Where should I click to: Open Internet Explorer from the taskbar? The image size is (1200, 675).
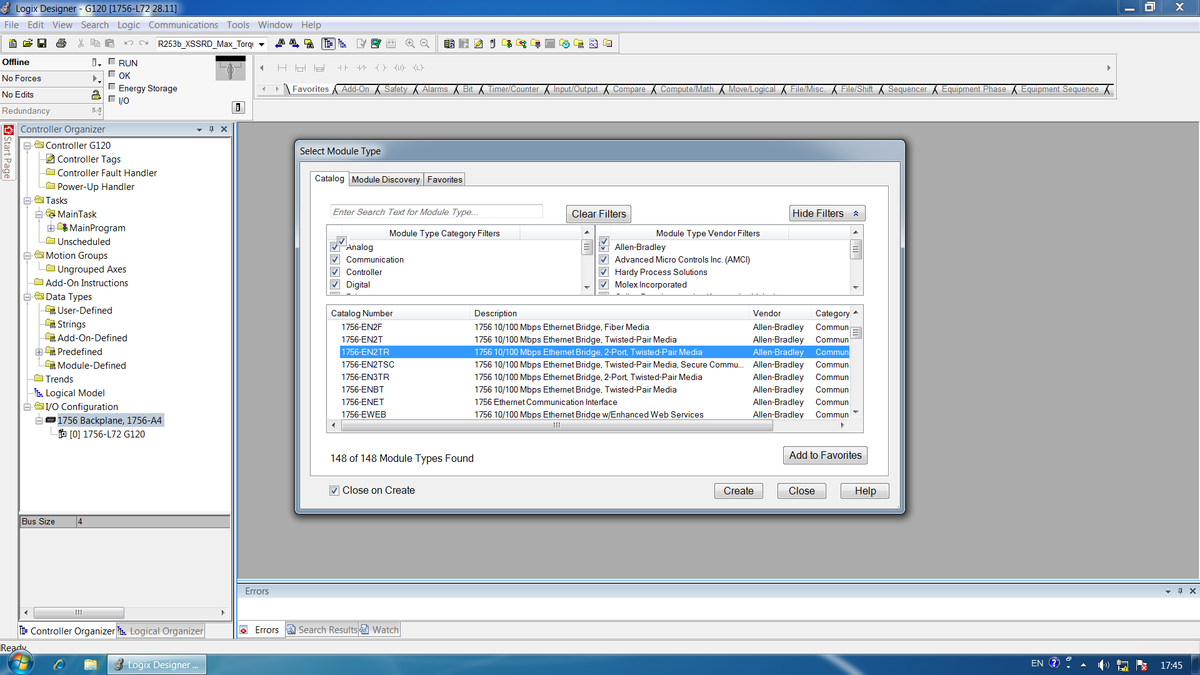click(x=58, y=664)
